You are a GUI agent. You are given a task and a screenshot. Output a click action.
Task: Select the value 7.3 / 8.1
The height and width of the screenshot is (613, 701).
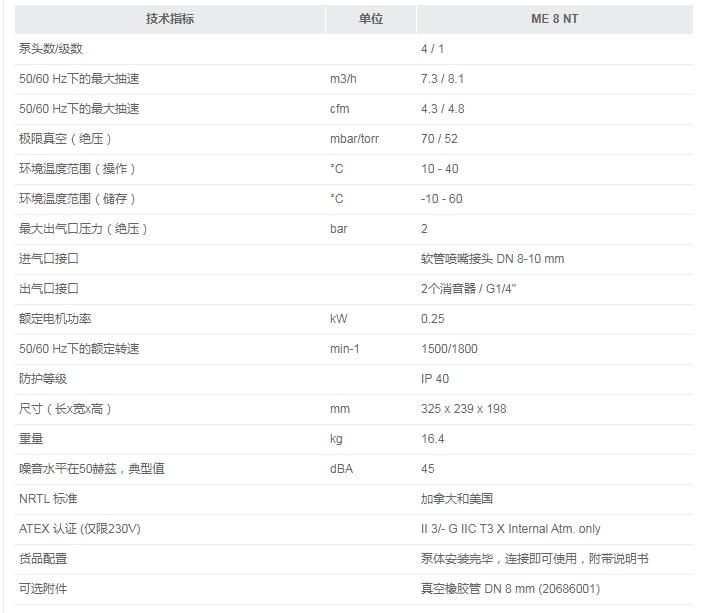click(442, 79)
